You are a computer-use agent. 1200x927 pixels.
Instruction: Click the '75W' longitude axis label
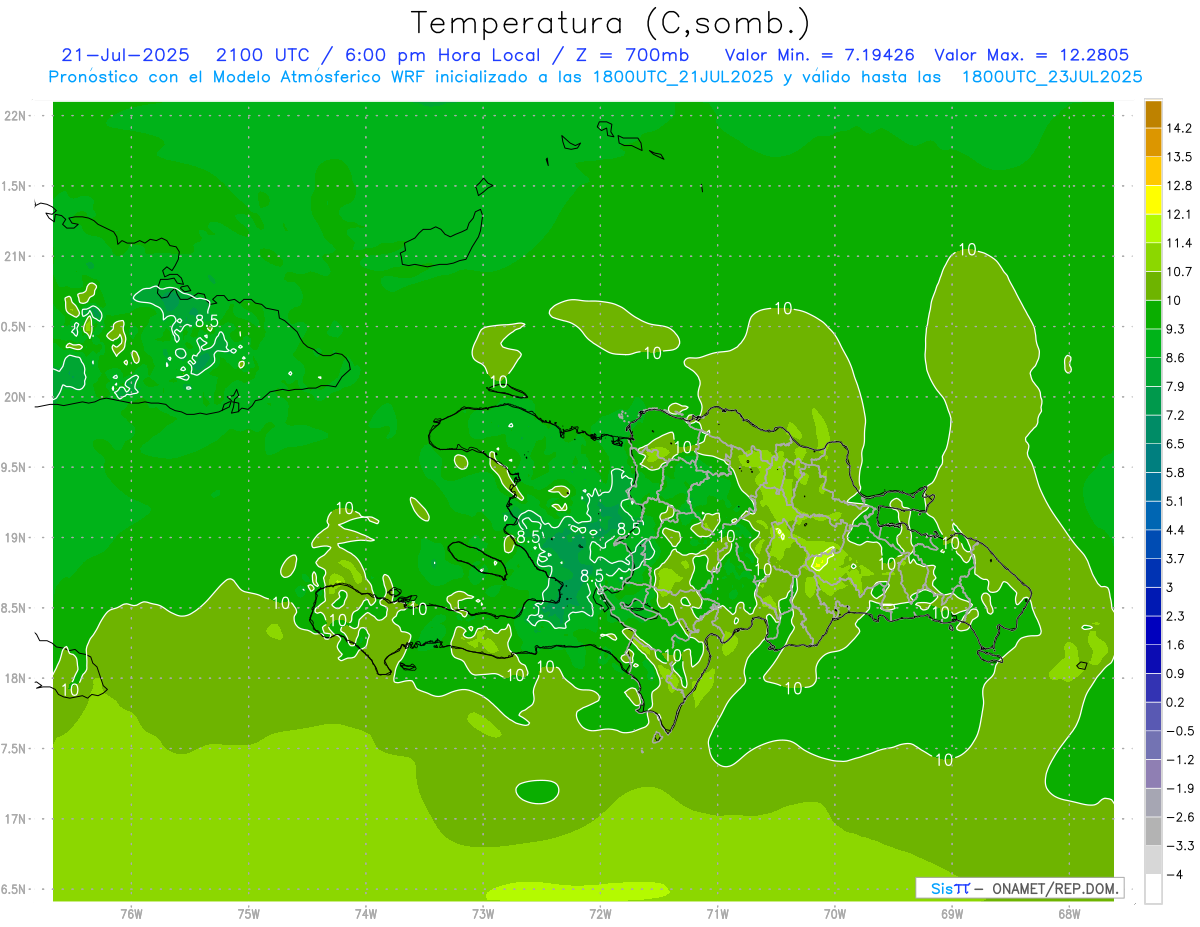[x=249, y=913]
